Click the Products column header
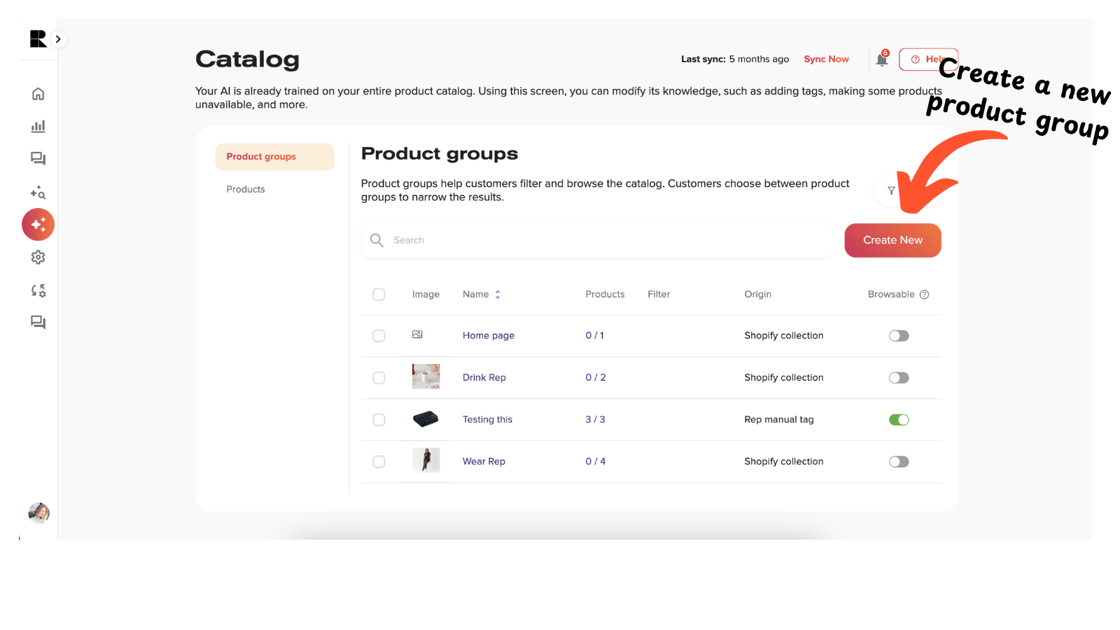1120x630 pixels. [605, 294]
